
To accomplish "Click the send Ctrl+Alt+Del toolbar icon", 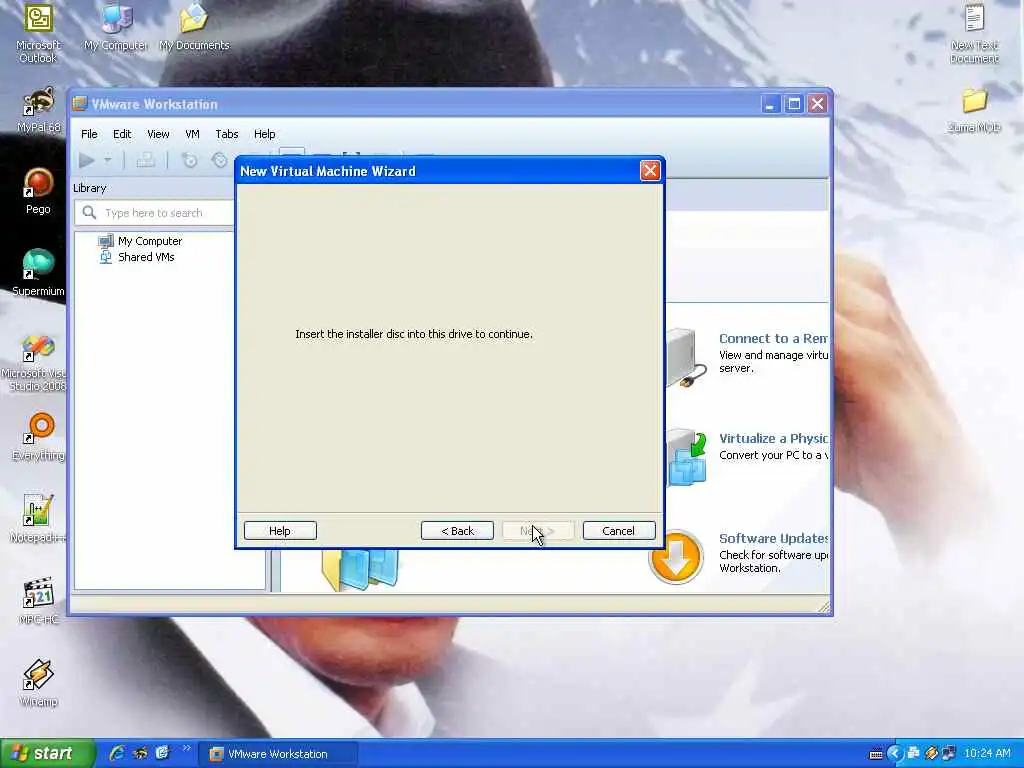I will pos(145,160).
